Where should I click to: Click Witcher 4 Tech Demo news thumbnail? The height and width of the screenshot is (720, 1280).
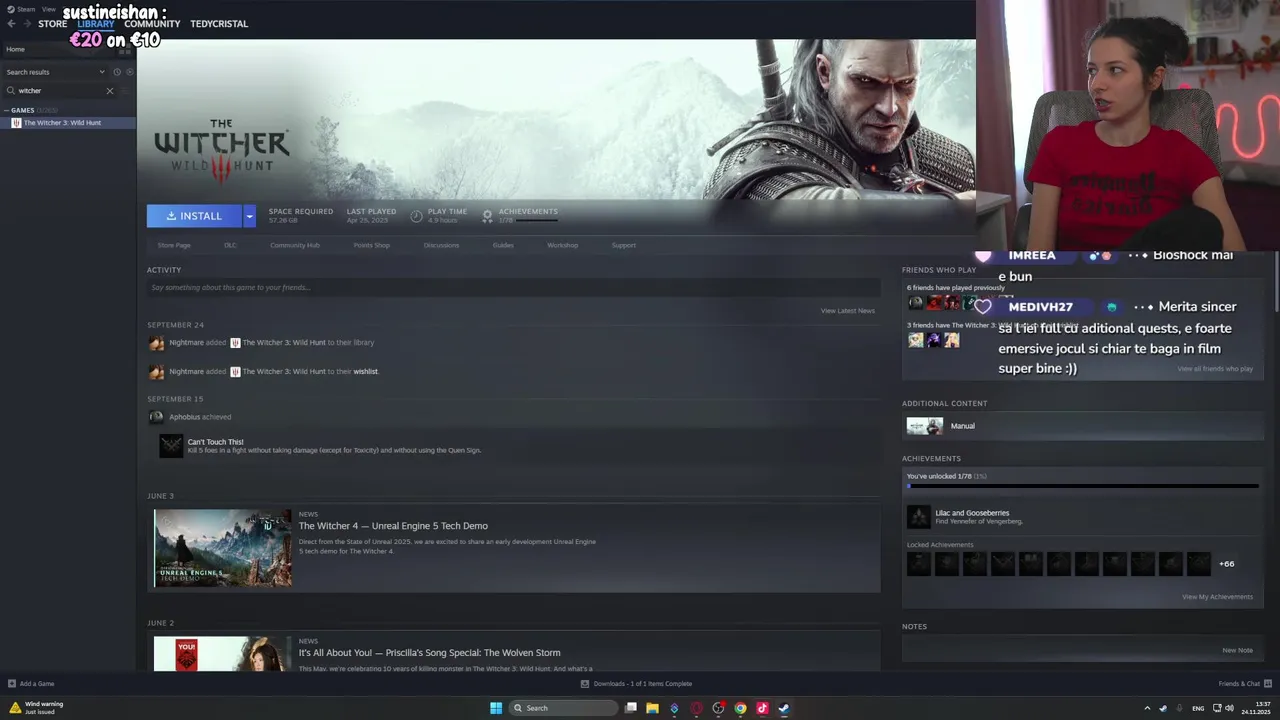pos(223,547)
